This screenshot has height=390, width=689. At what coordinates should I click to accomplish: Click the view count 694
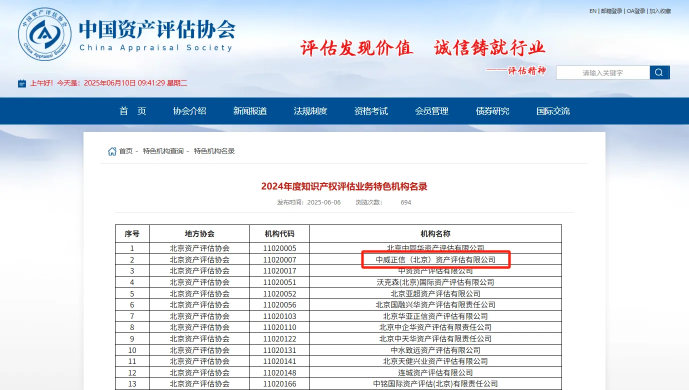pyautogui.click(x=406, y=202)
